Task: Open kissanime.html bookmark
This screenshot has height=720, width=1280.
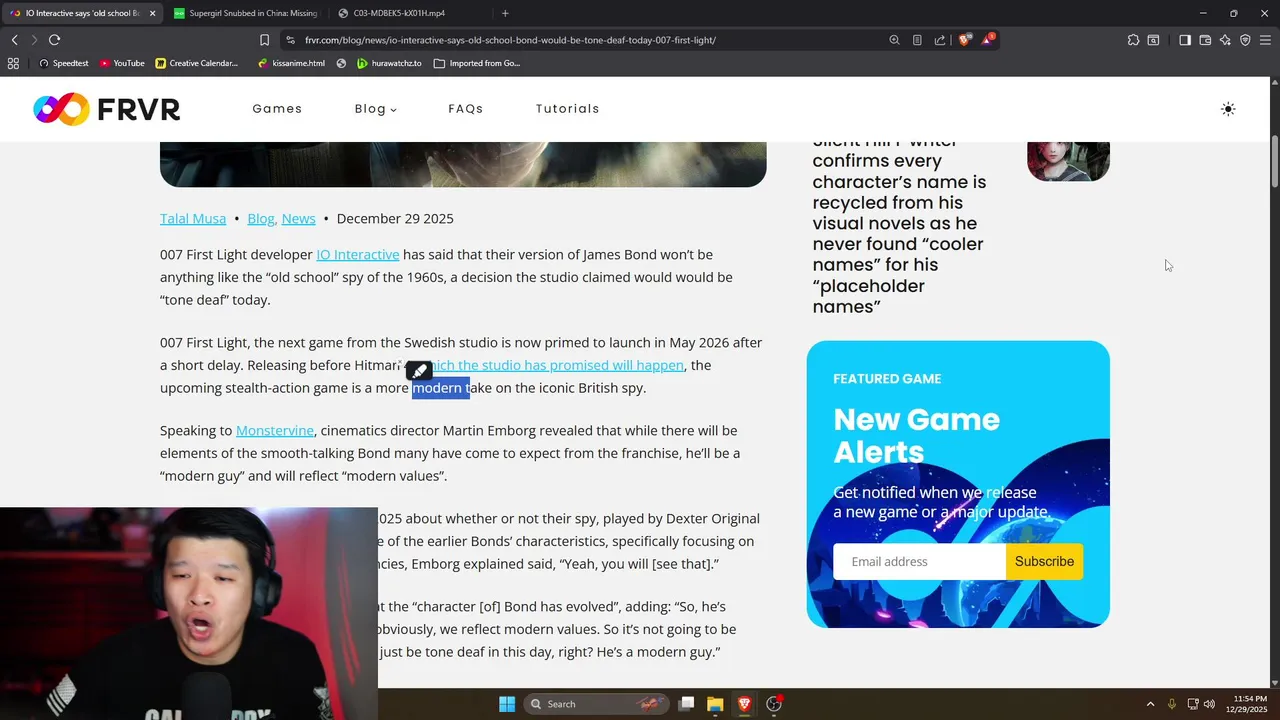Action: 291,63
